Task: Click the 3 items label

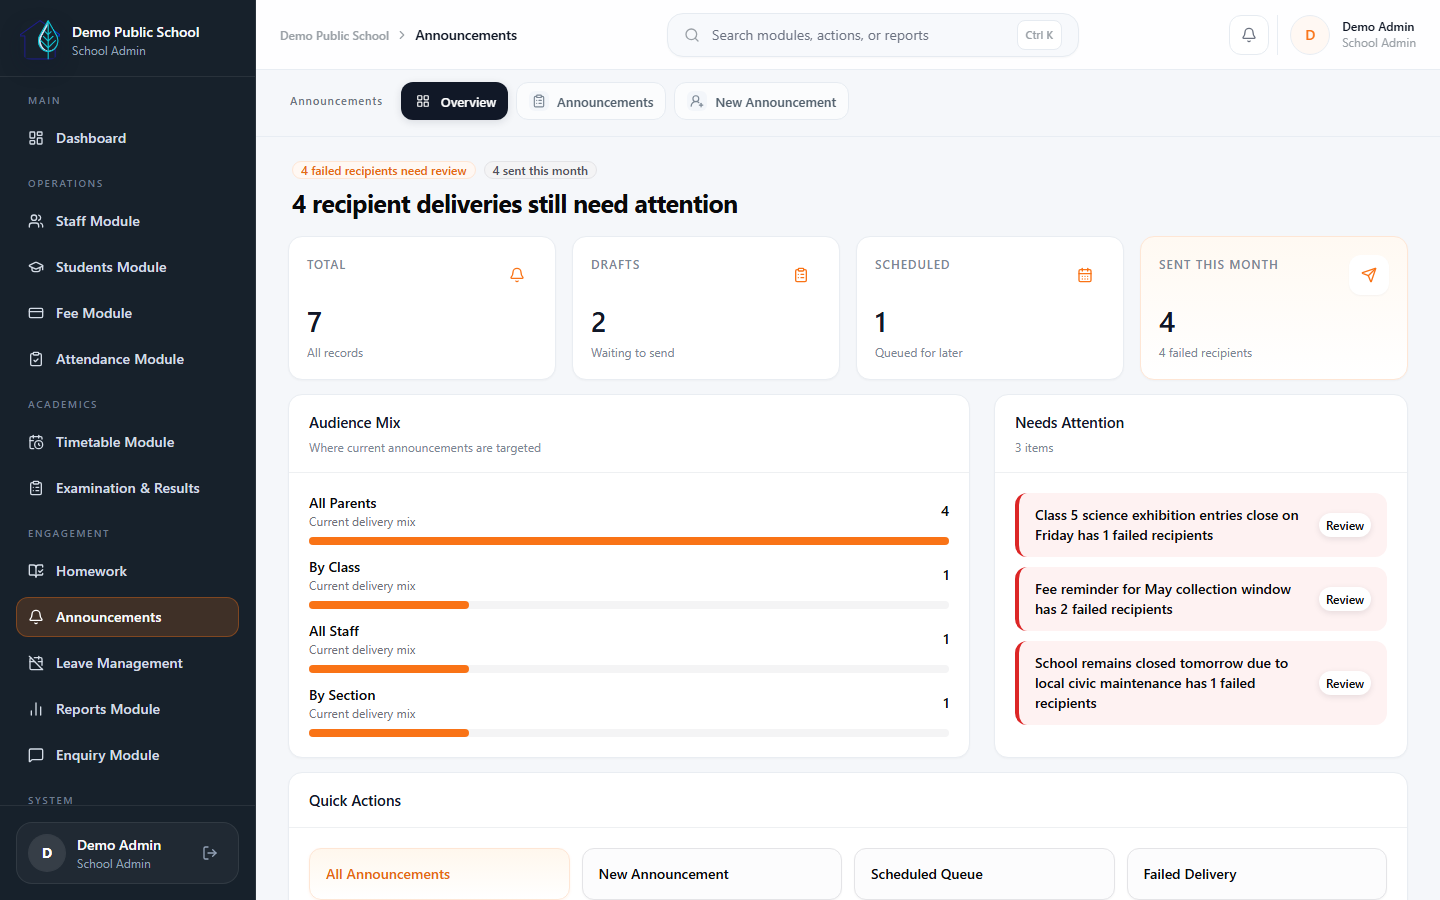Action: (1034, 448)
